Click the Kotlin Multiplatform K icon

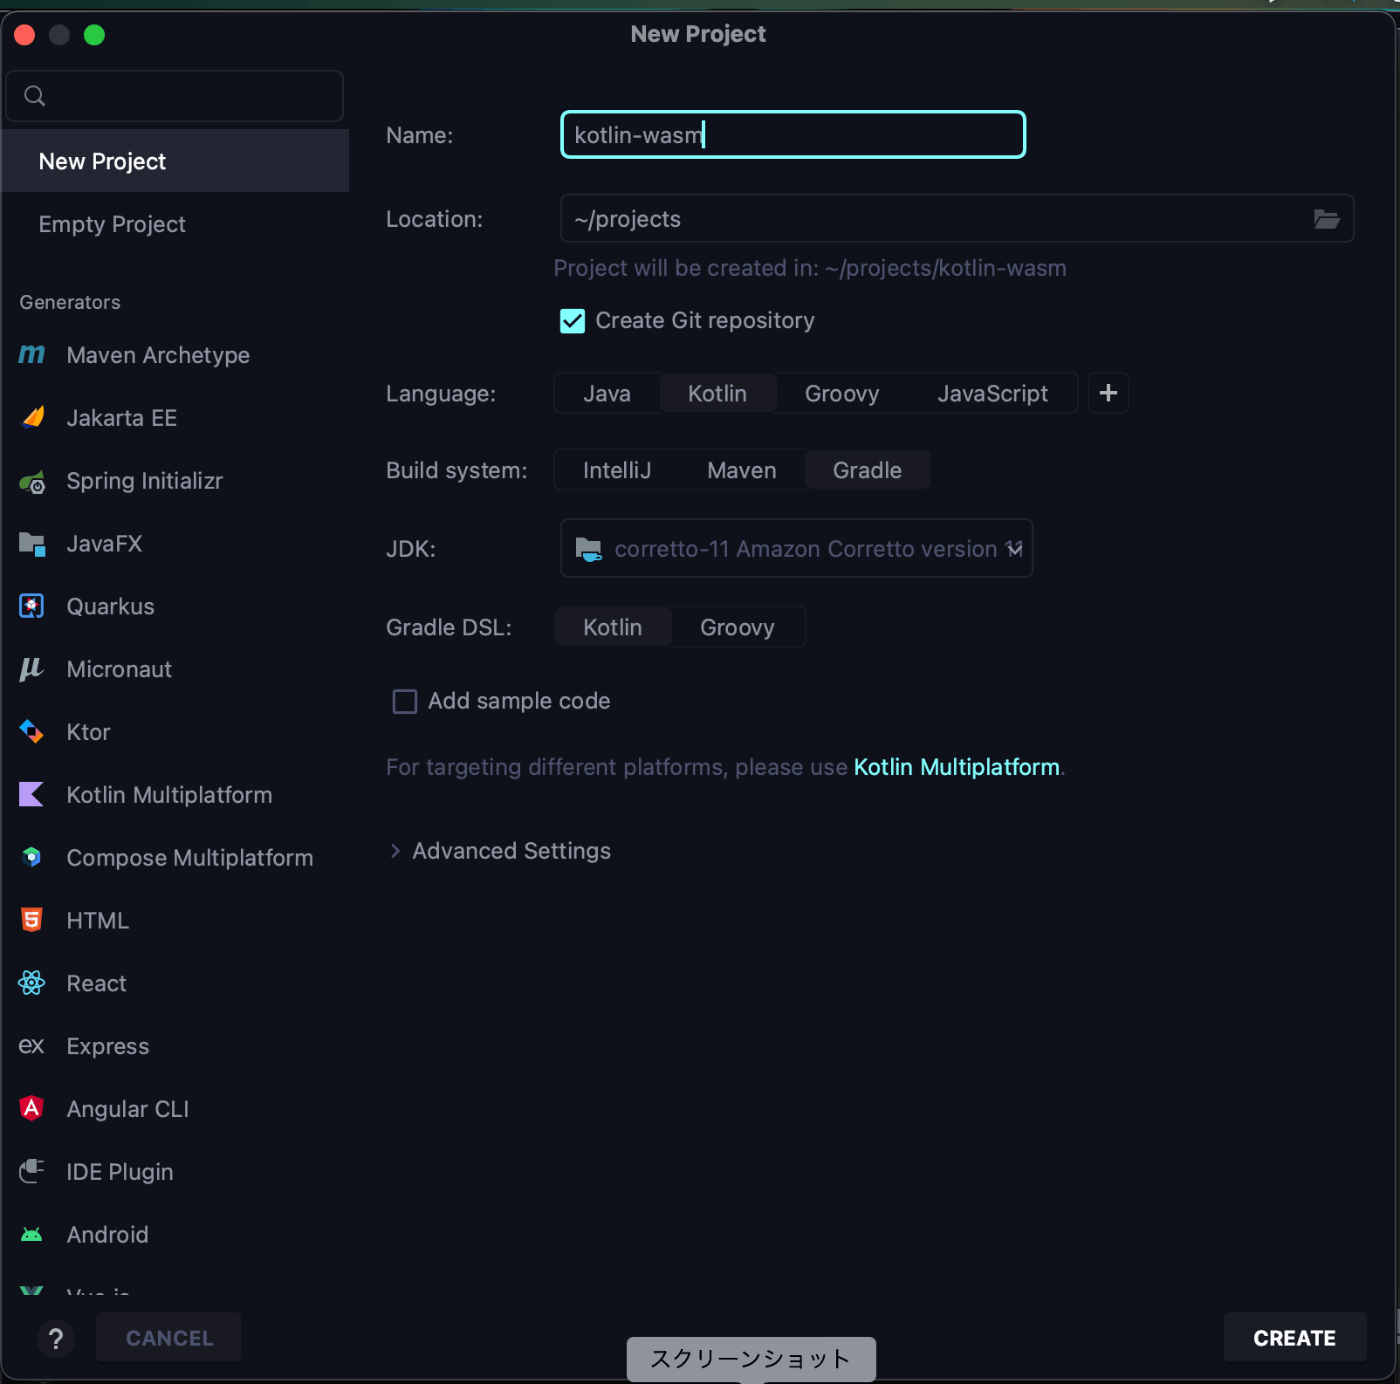click(32, 795)
